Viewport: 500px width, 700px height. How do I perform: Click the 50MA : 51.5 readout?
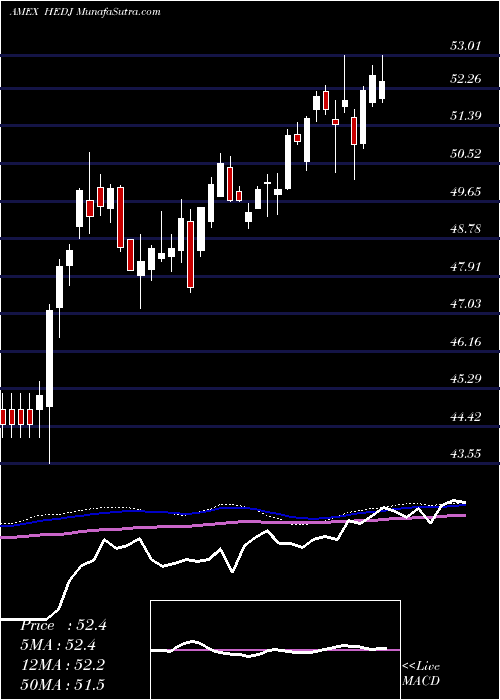[x=62, y=684]
